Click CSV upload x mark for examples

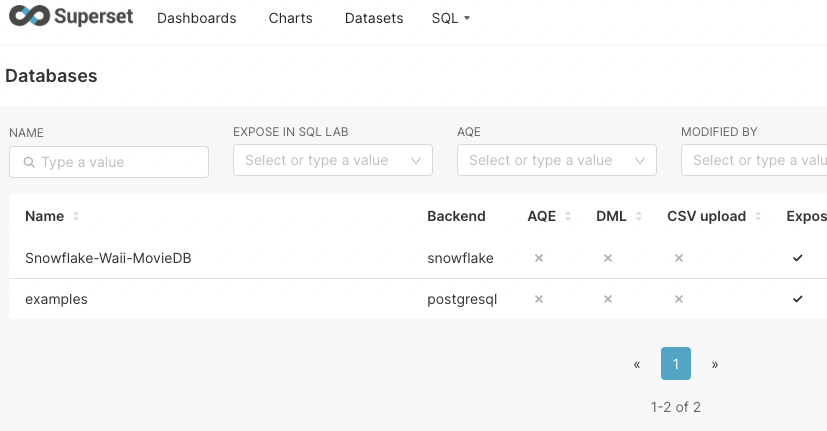678,299
